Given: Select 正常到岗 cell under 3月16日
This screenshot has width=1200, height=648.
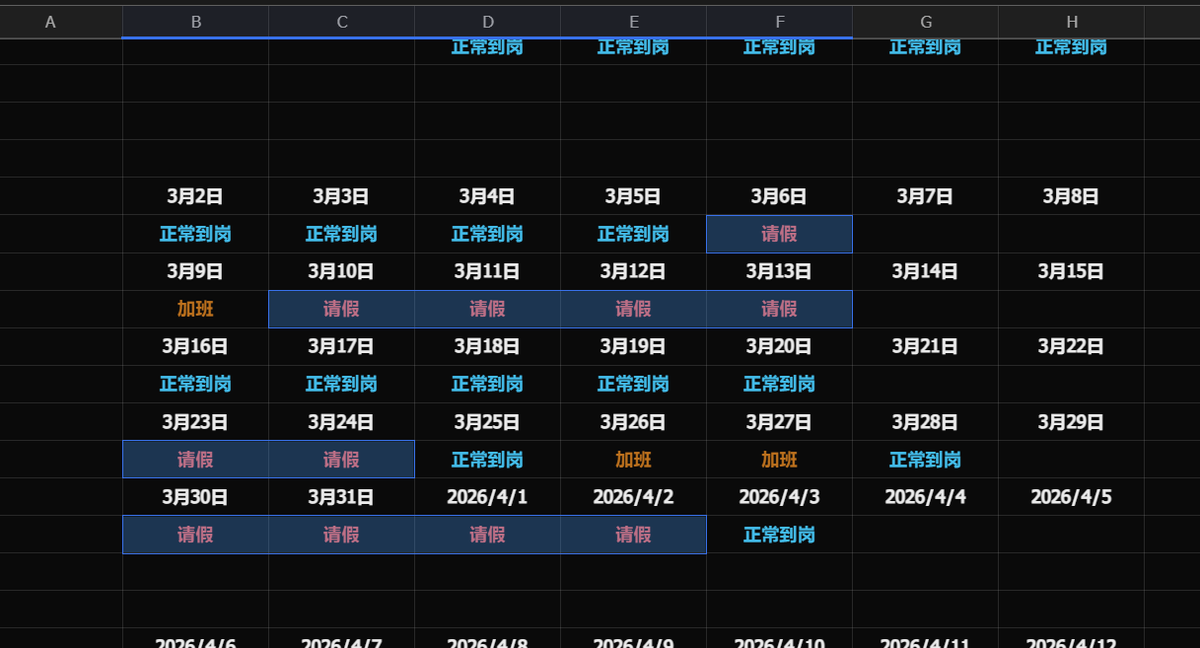Looking at the screenshot, I should [196, 384].
